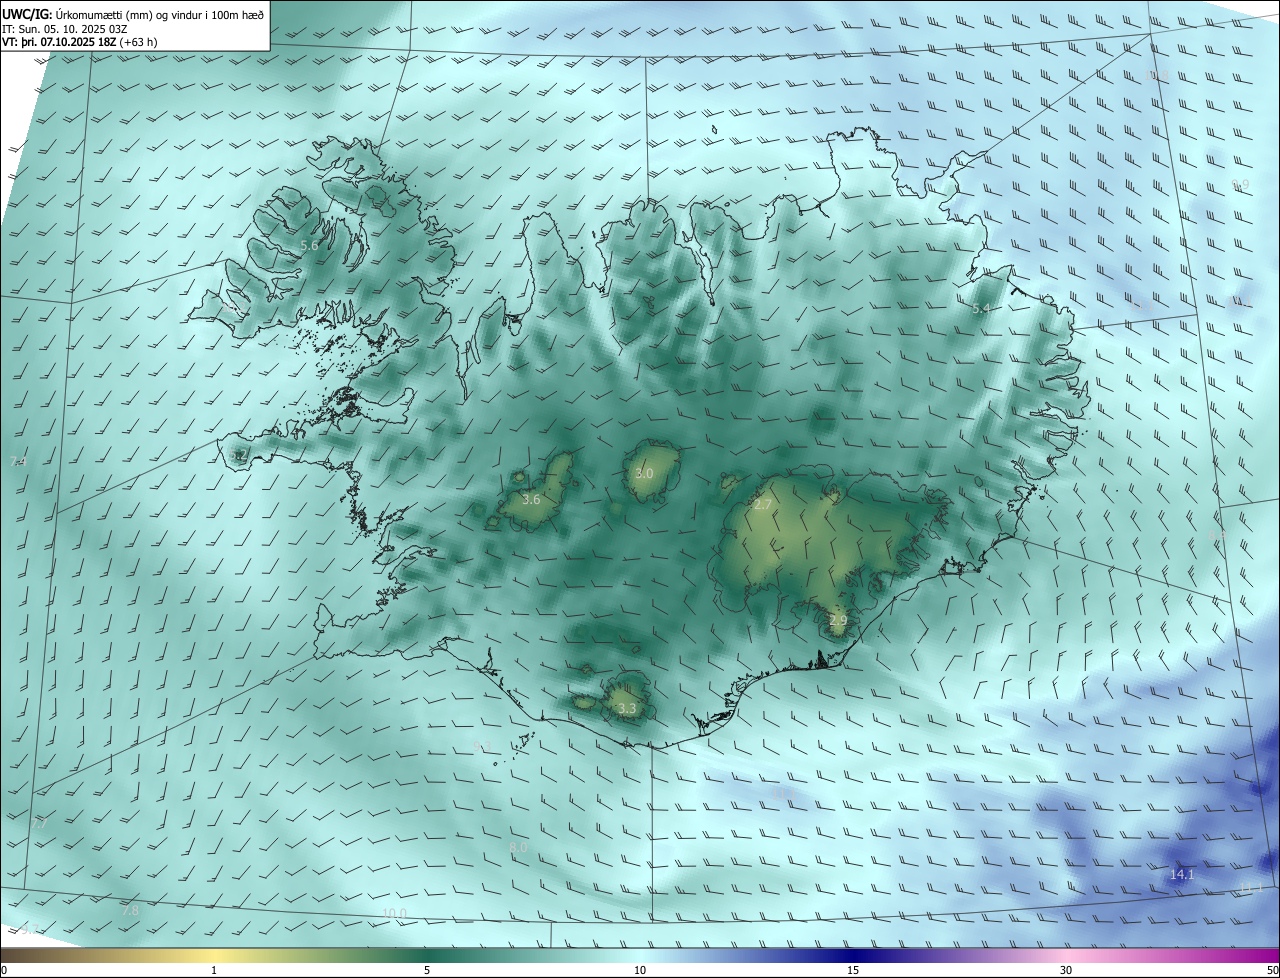Image resolution: width=1280 pixels, height=978 pixels.
Task: Click the 50 tick on the color scale
Action: click(x=1272, y=971)
